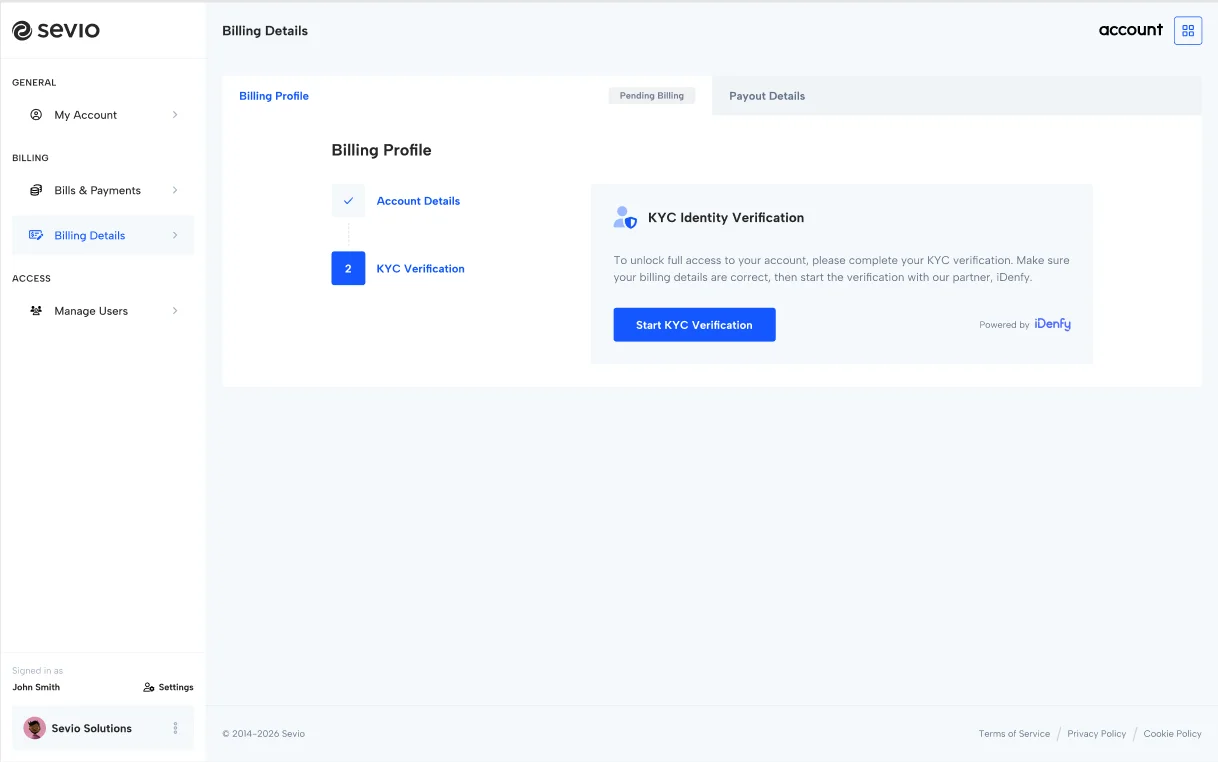Click the Signed in as label
This screenshot has height=762, width=1218.
(x=37, y=671)
